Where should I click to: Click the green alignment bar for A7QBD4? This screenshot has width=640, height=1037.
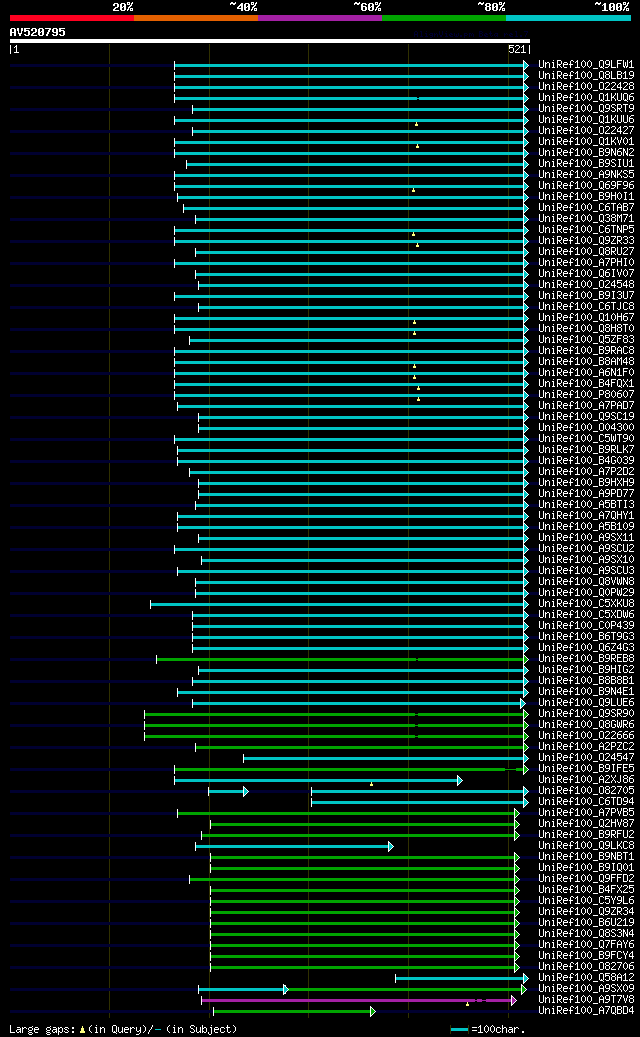coord(294,1011)
